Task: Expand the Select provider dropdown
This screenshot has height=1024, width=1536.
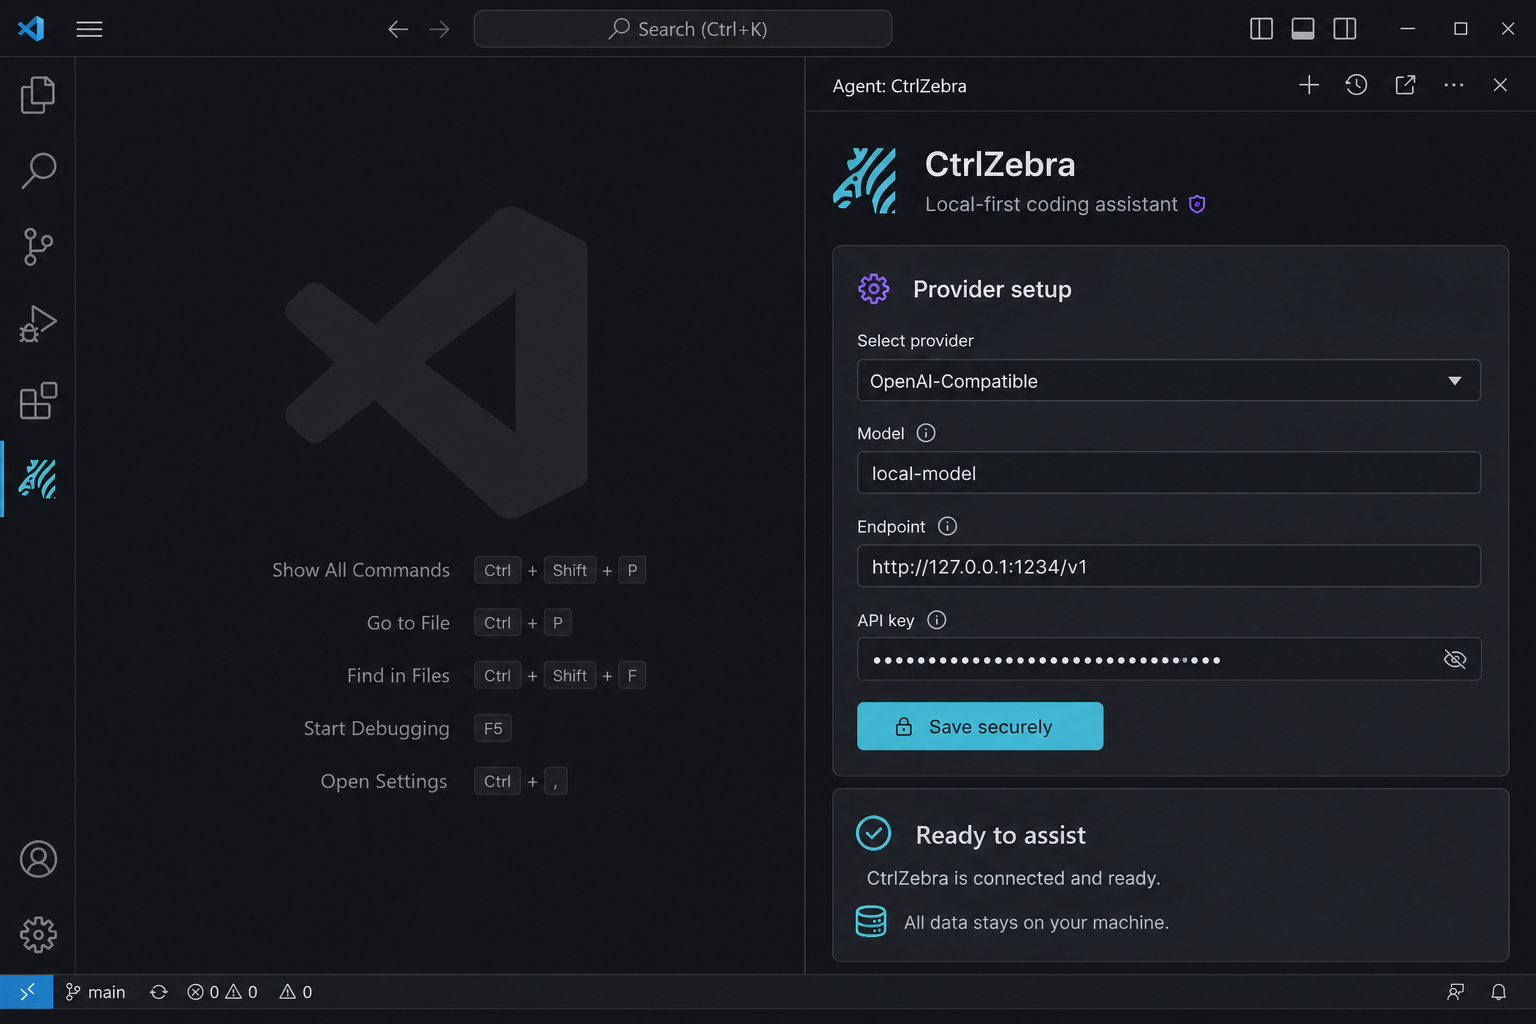Action: point(1169,381)
